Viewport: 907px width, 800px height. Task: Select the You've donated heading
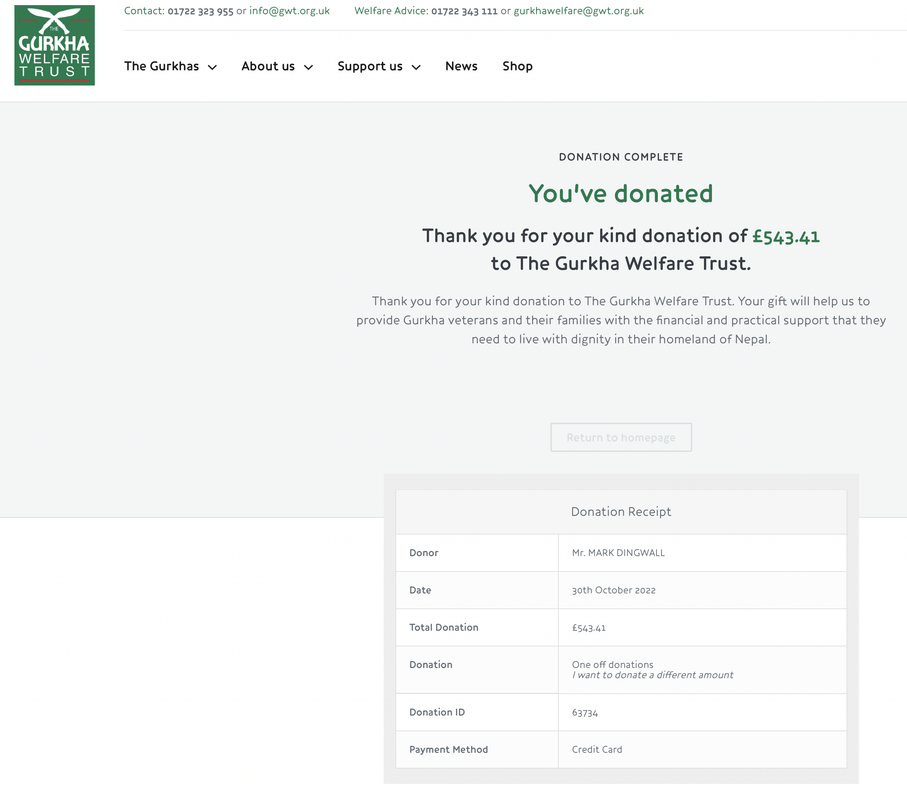tap(621, 193)
